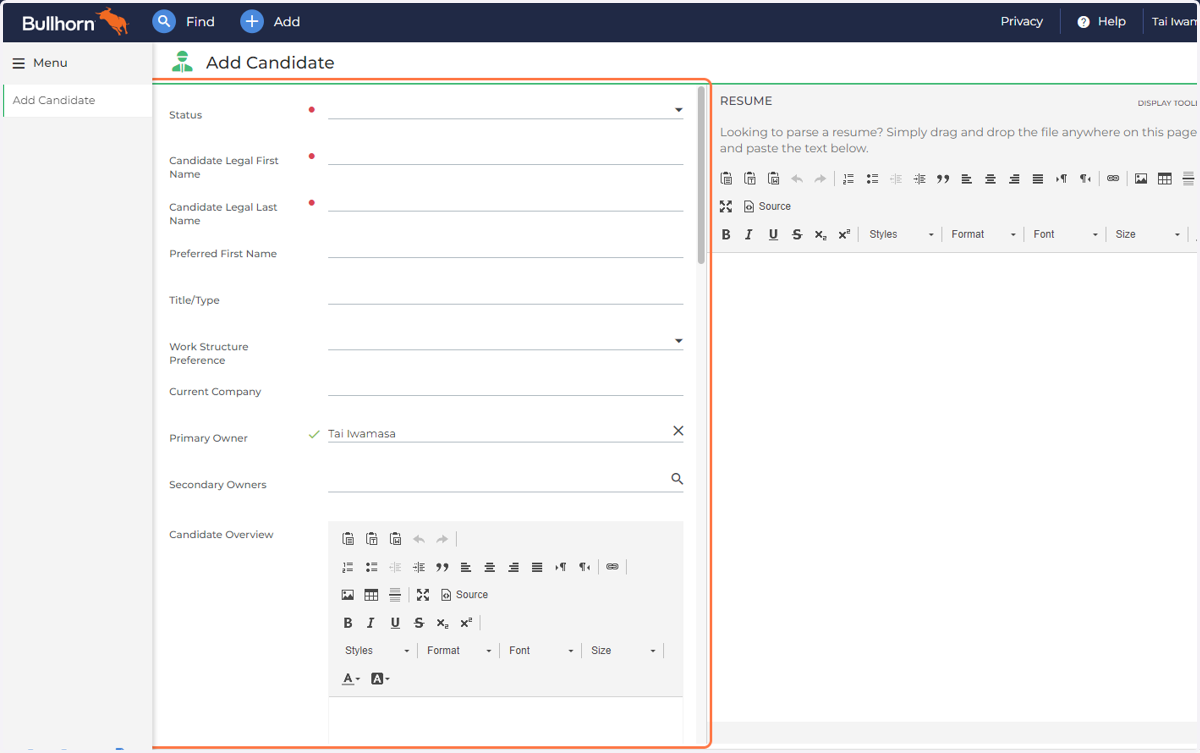Toggle subscript in Candidate Overview editor
Image resolution: width=1200 pixels, height=753 pixels.
pyautogui.click(x=442, y=623)
